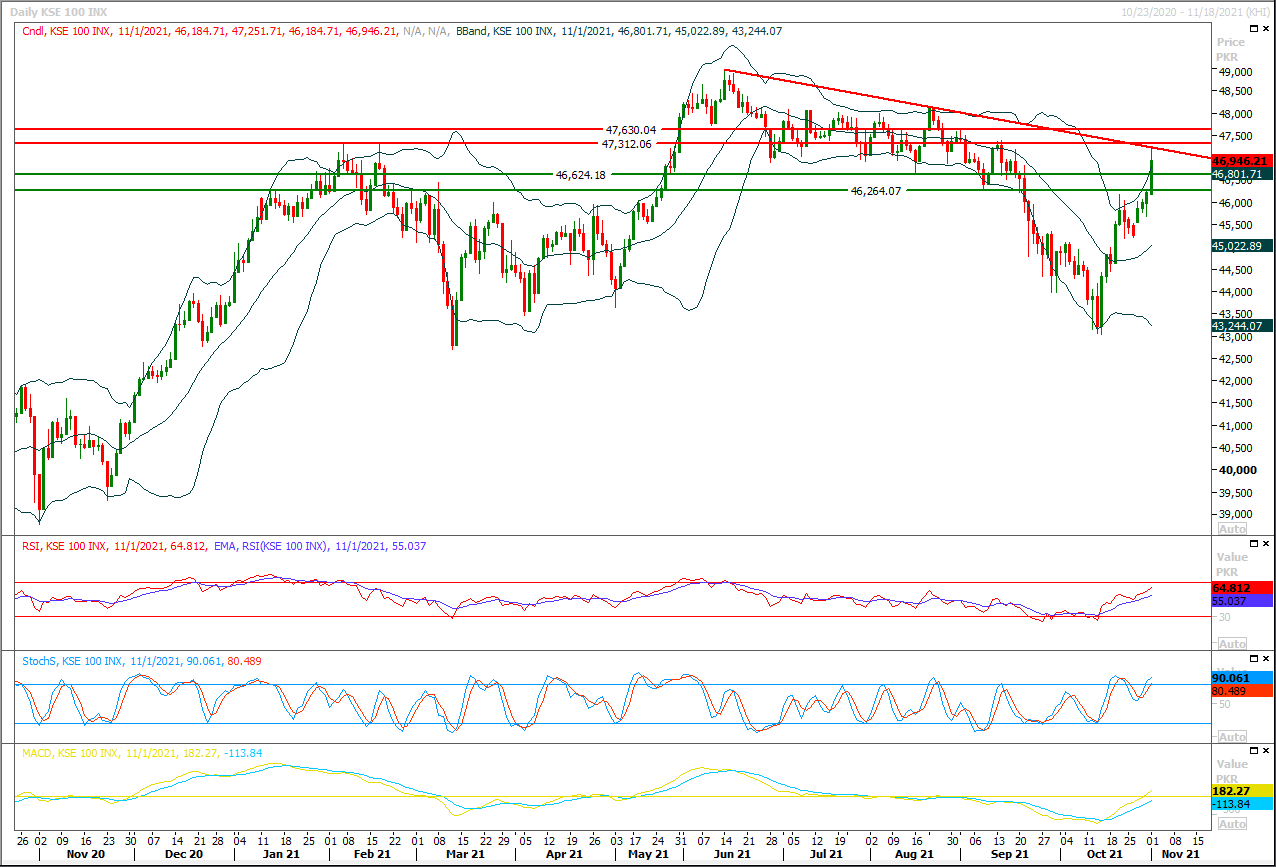
Task: Maximize the StochS indicator panel
Action: [x=1253, y=659]
